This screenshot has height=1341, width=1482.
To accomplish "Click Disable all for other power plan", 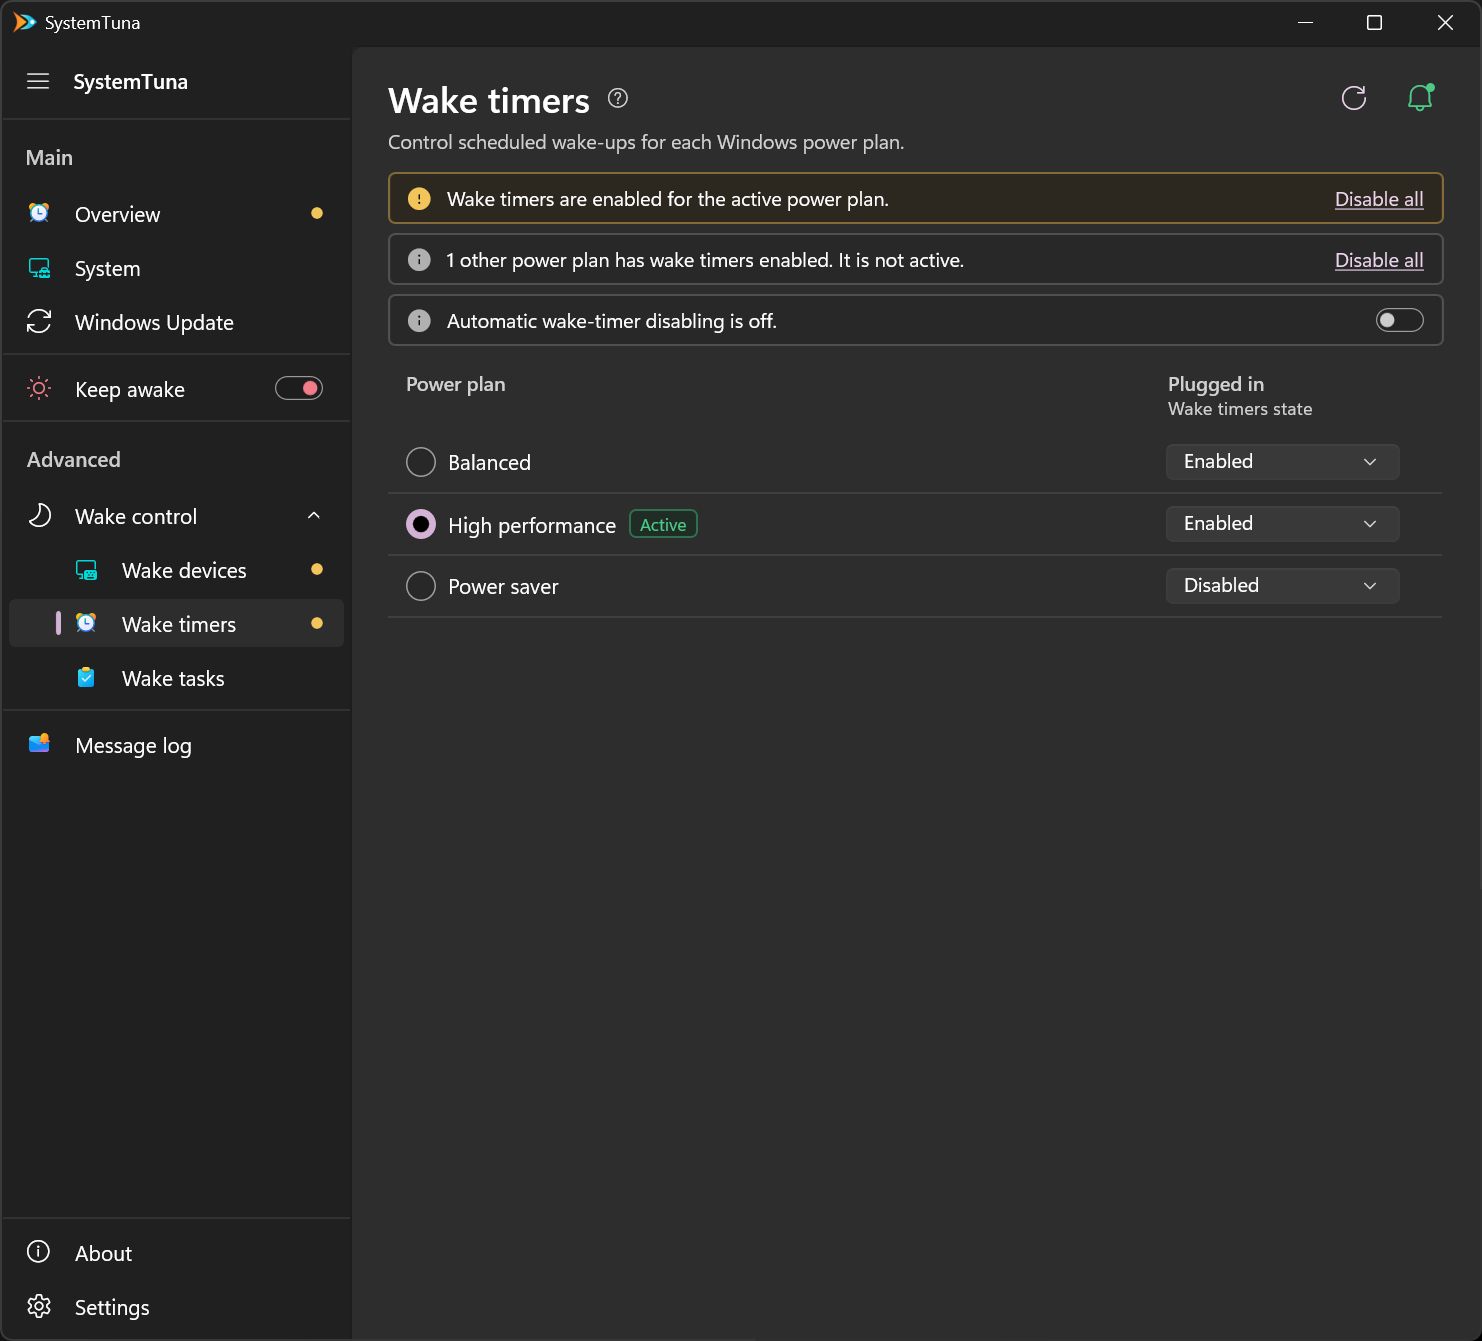I will tap(1379, 260).
